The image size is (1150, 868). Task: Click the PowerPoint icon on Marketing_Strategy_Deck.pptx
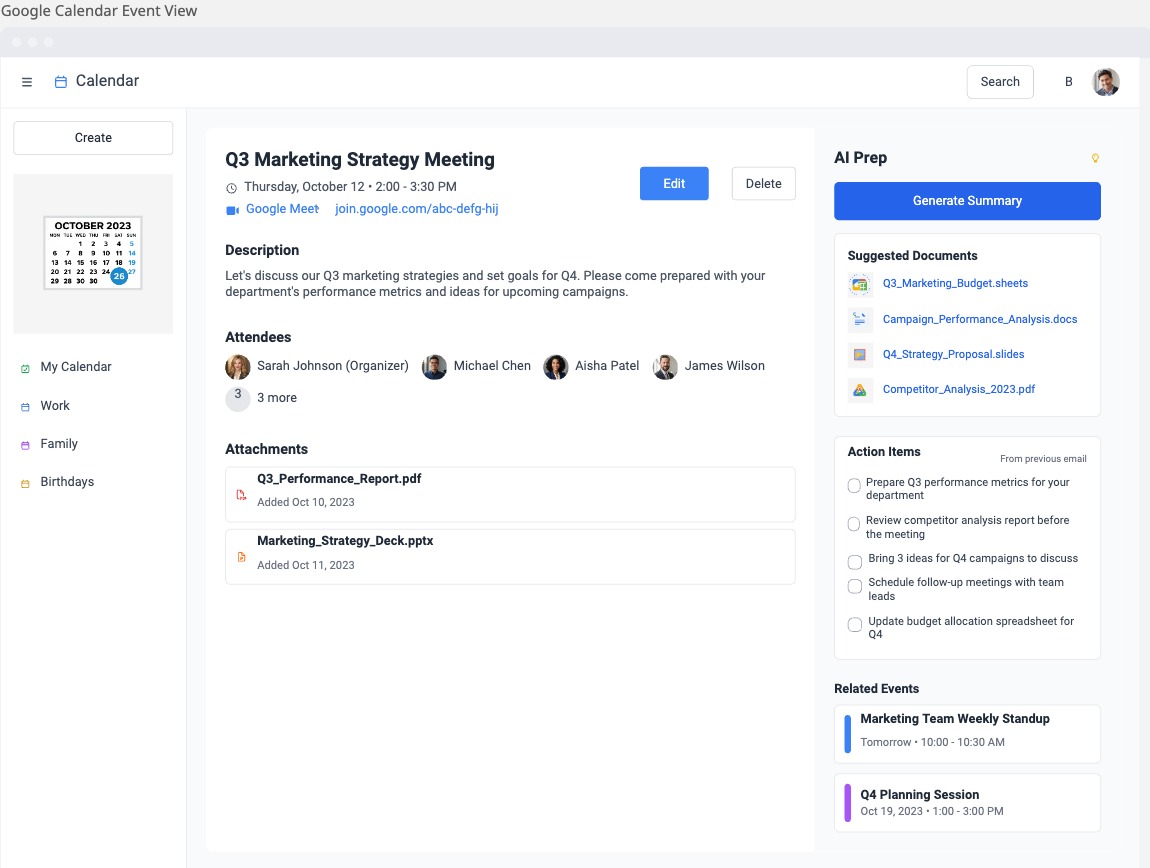[240, 557]
